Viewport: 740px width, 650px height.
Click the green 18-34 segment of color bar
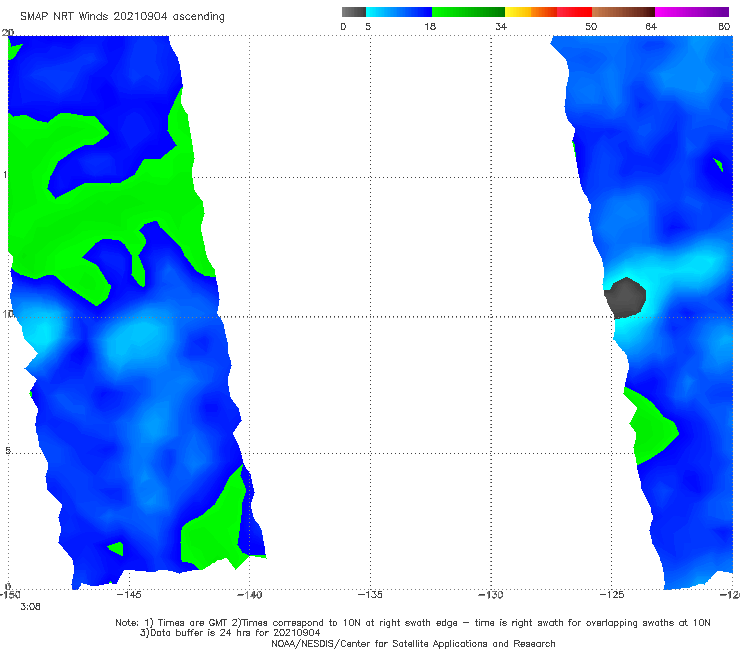click(469, 12)
